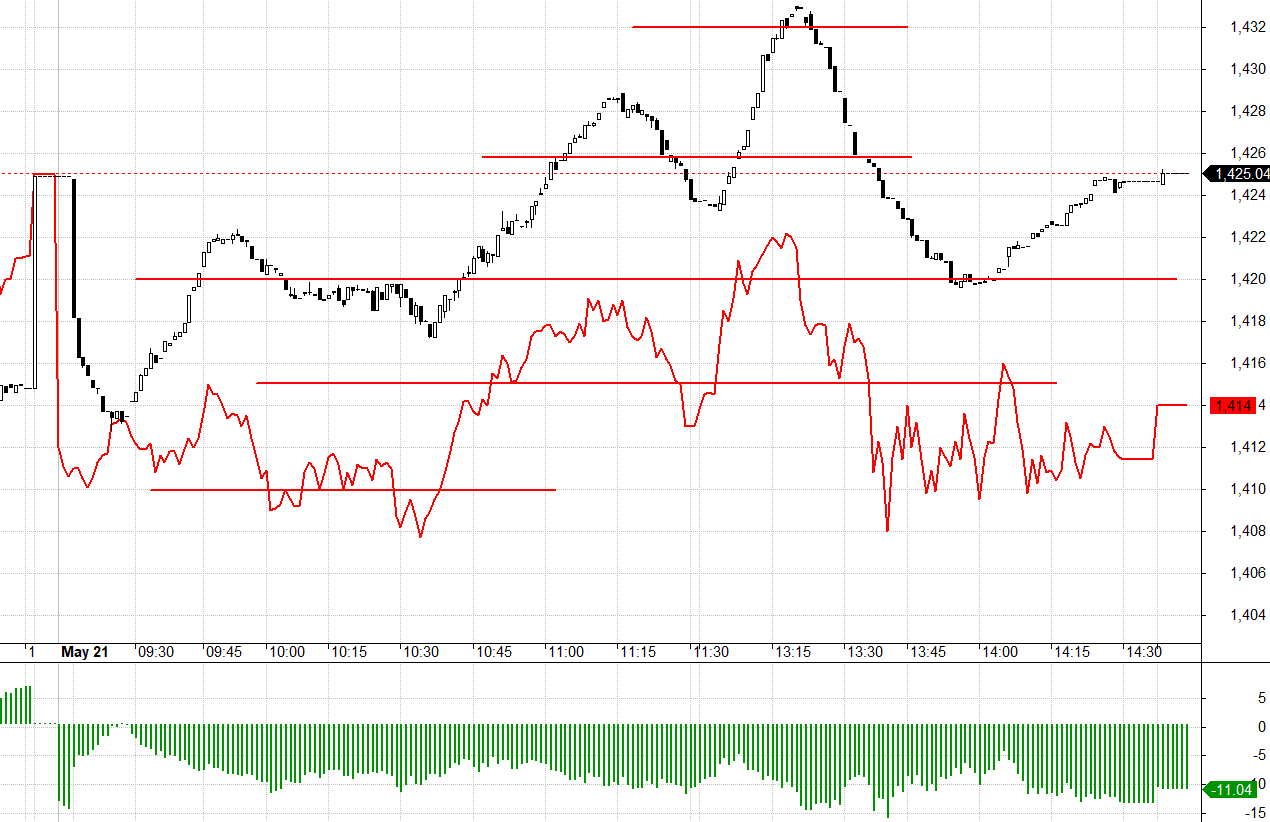
Task: Click the 13:15 time axis label
Action: (793, 652)
